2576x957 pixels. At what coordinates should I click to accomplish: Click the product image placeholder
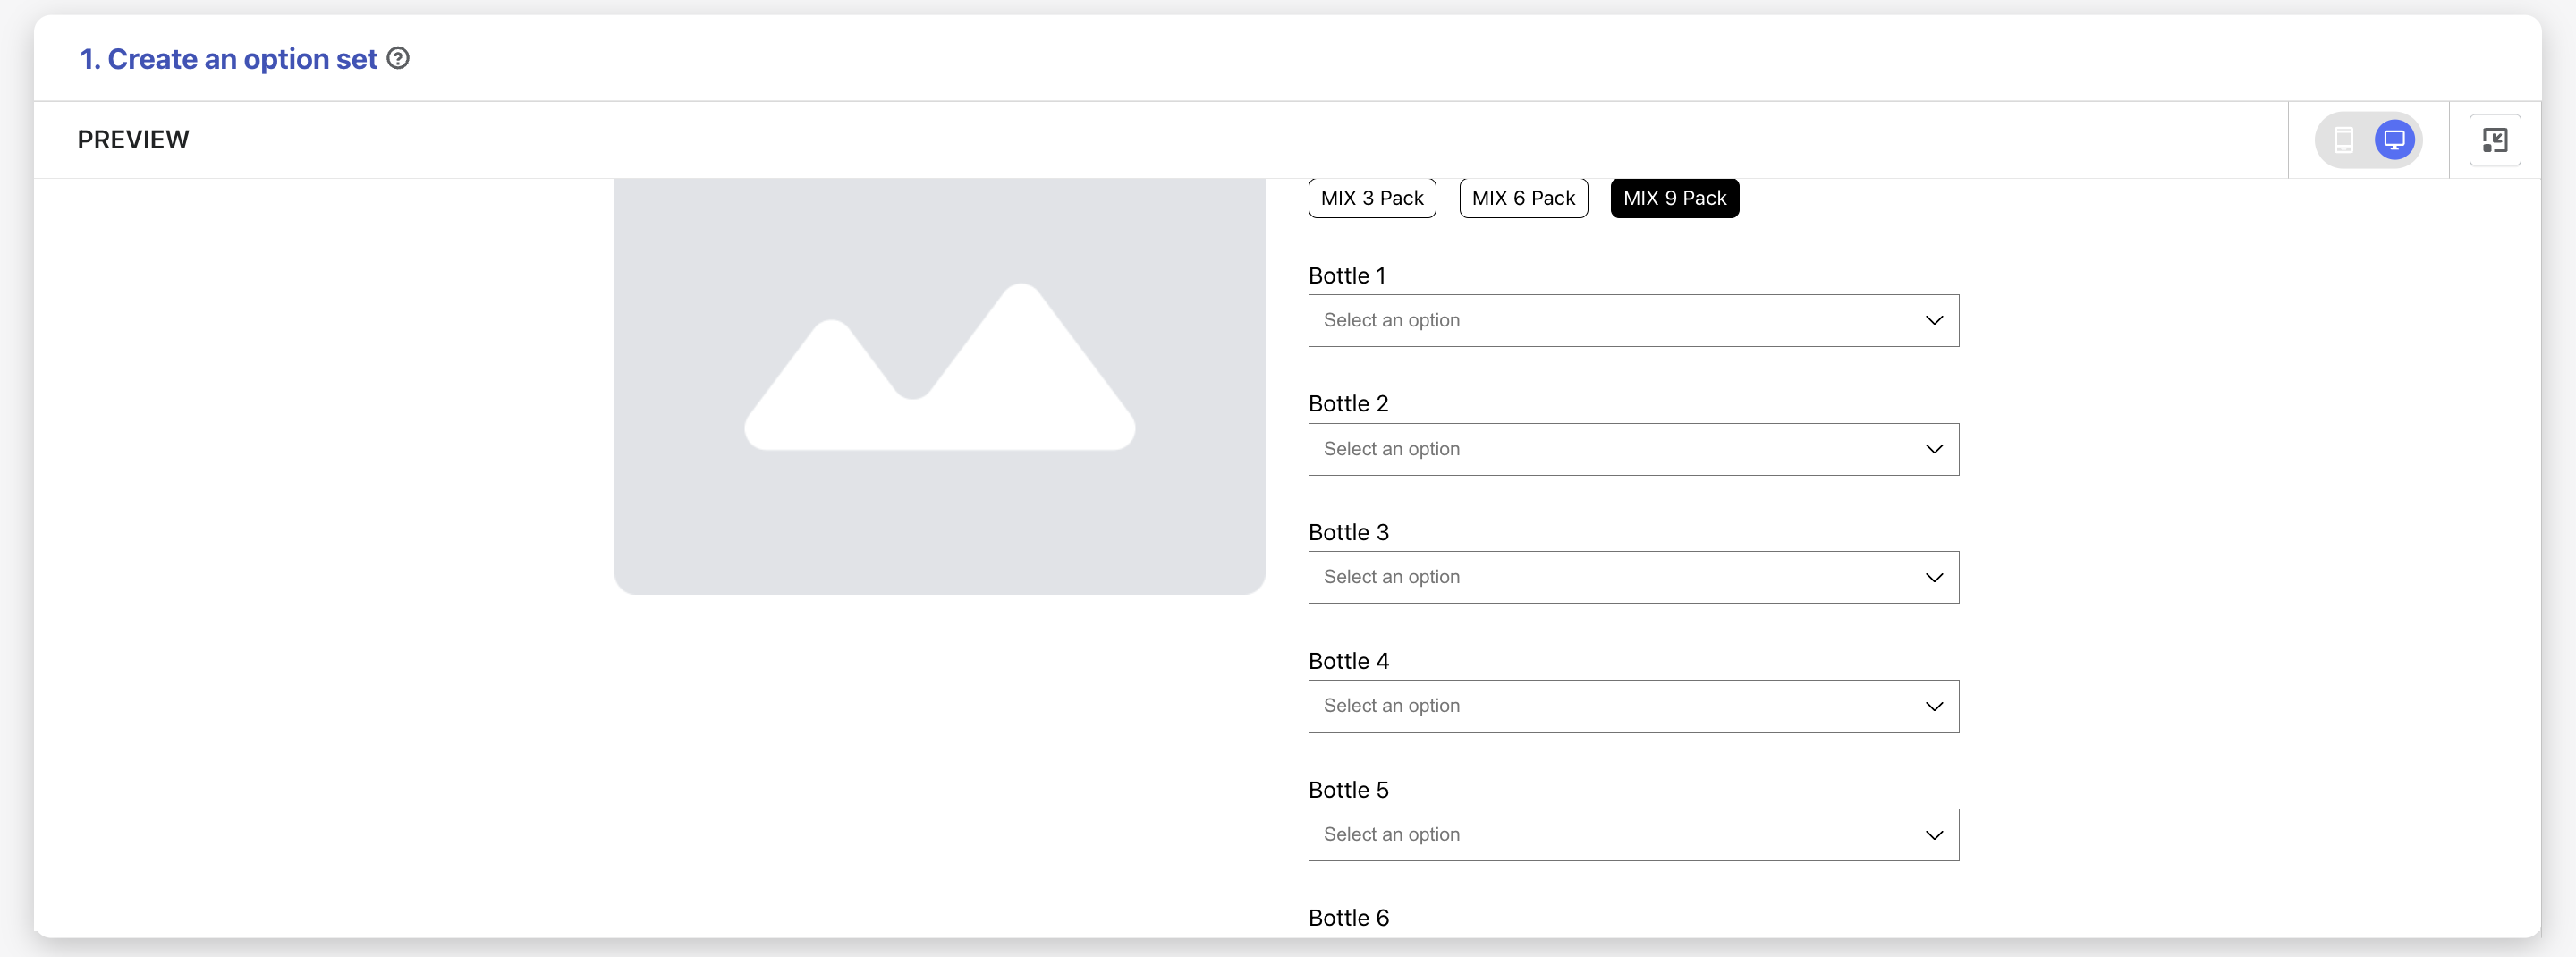pyautogui.click(x=939, y=385)
